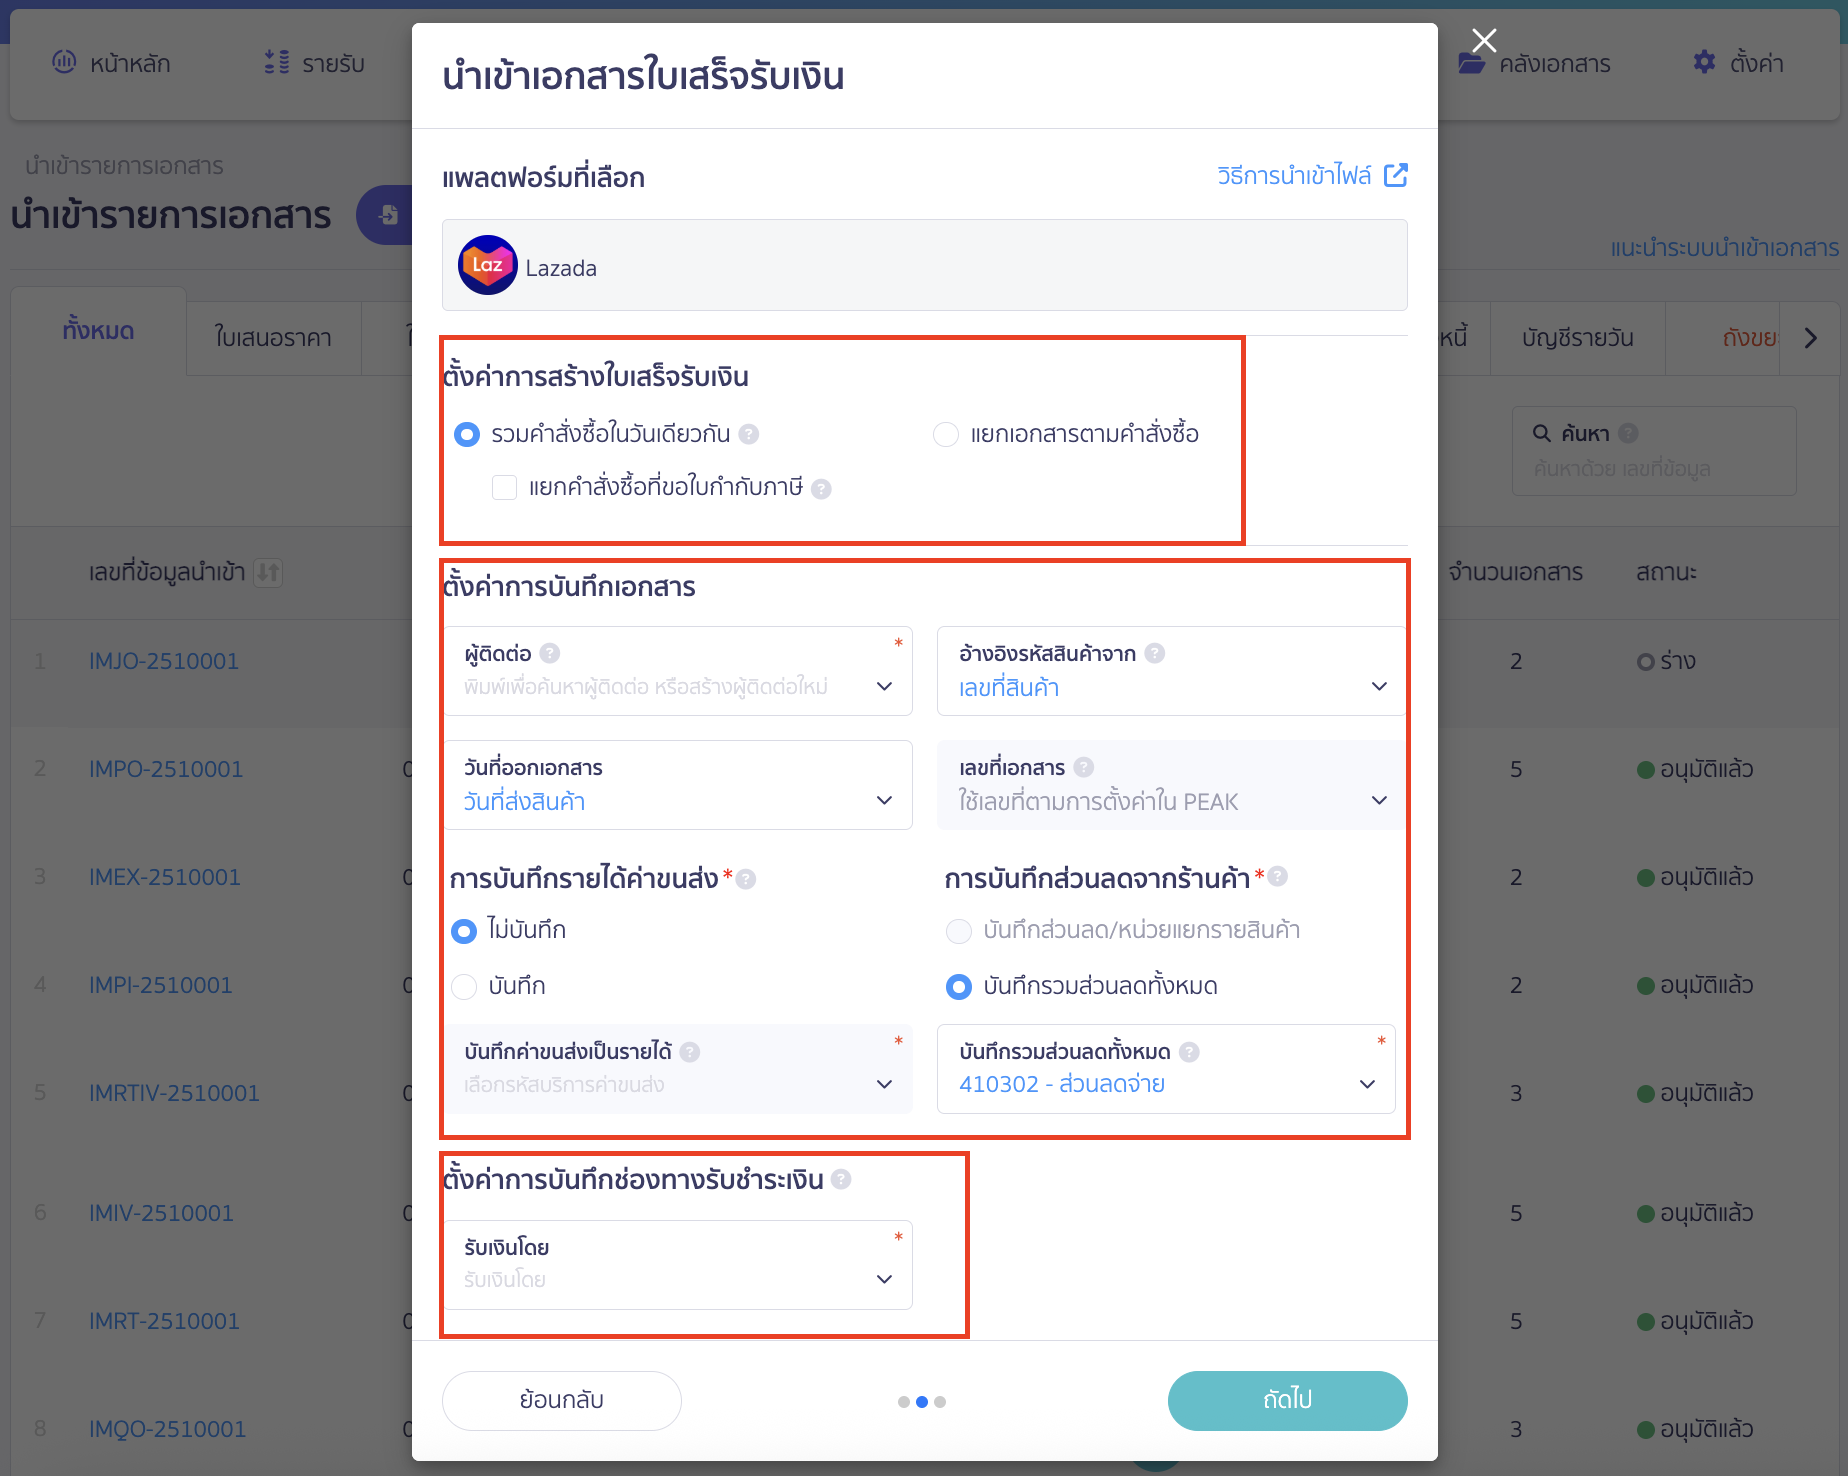Image resolution: width=1848 pixels, height=1476 pixels.
Task: Open the เลขที่เอกสาร document number dropdown
Action: coord(1379,800)
